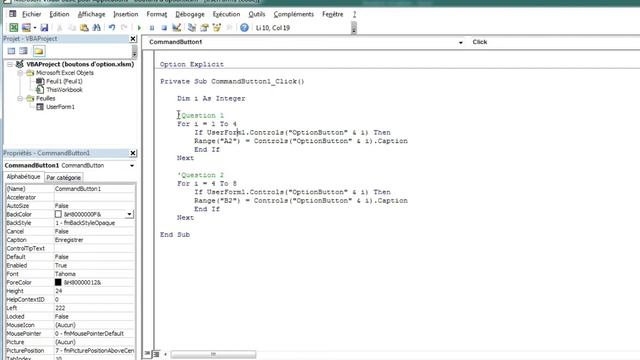Screen dimensions: 640x360
Task: Switch to the Par catégorie properties tab
Action: [63, 178]
